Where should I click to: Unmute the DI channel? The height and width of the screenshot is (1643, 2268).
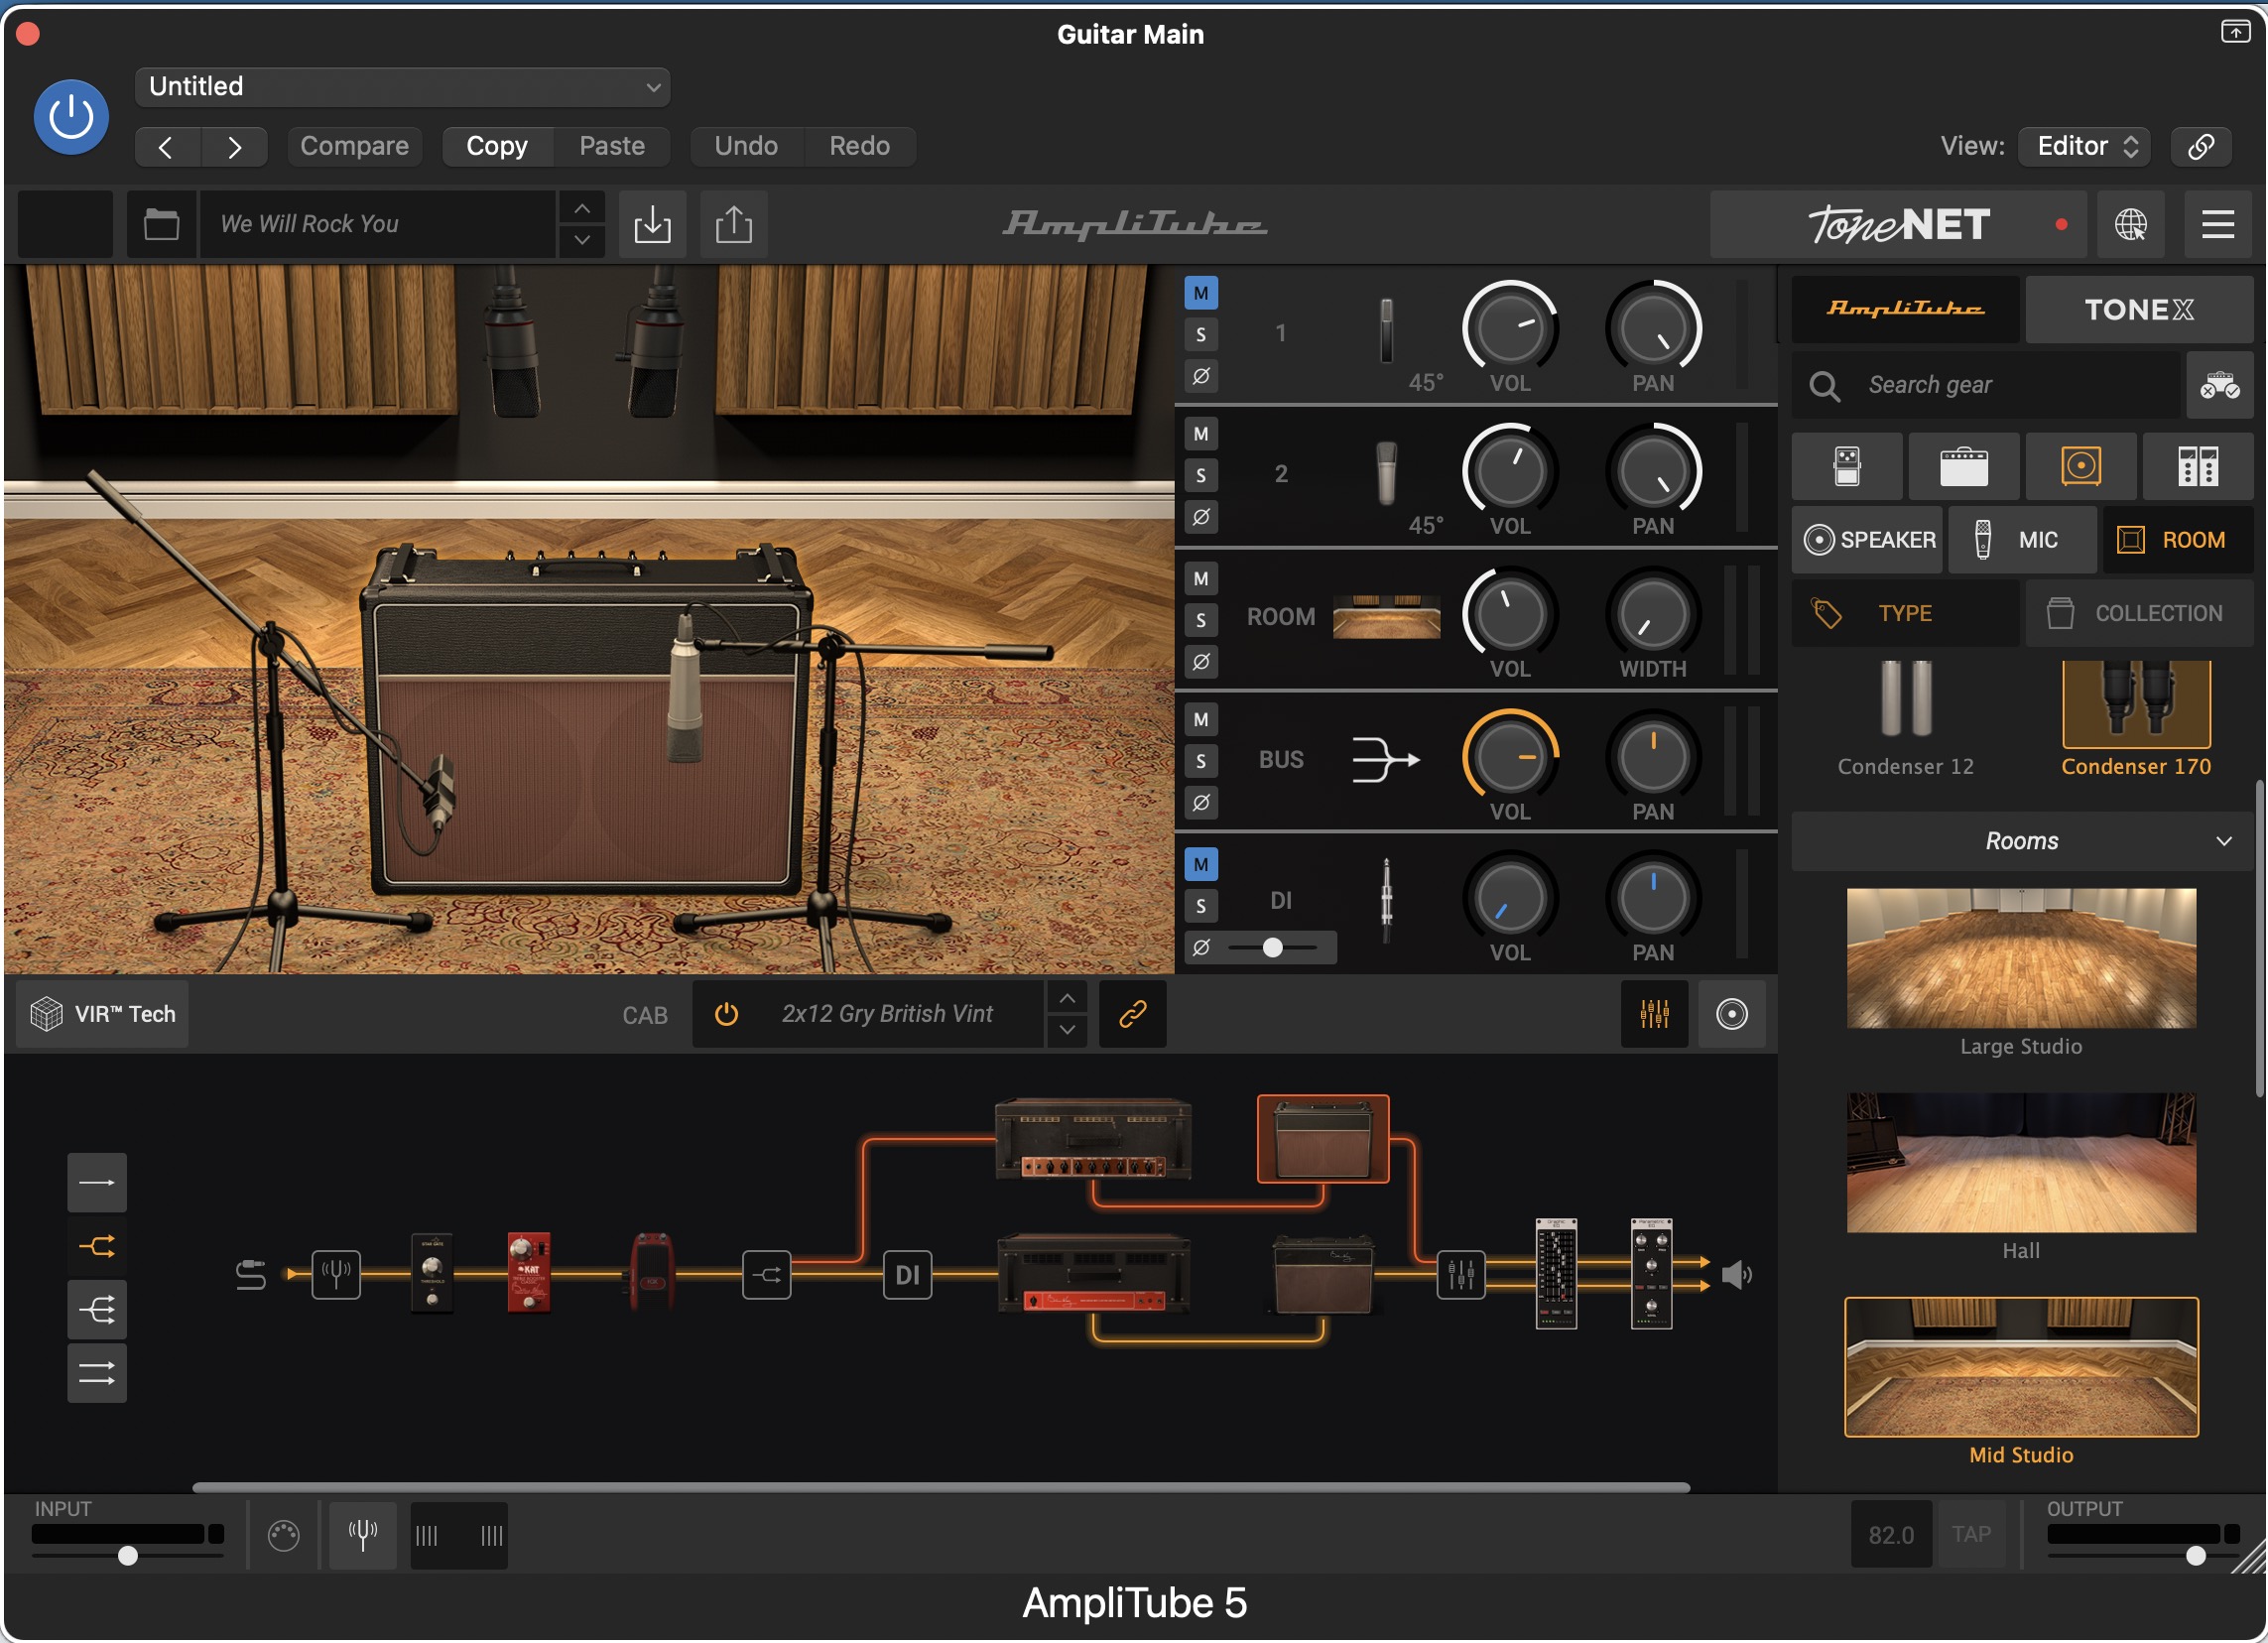(x=1201, y=864)
